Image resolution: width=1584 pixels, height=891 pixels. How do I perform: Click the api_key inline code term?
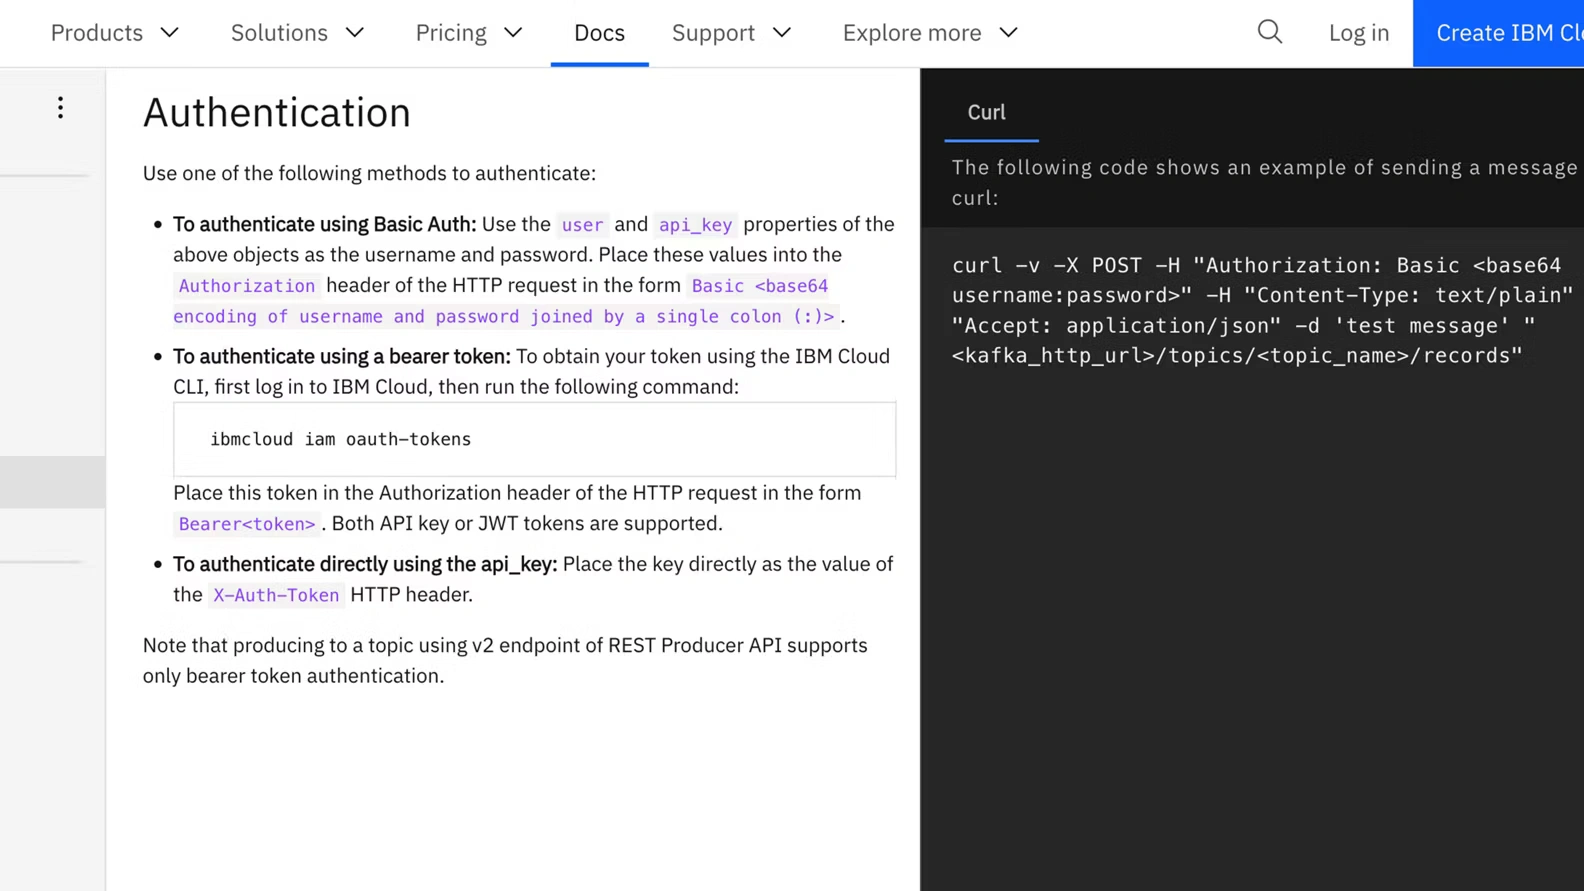[695, 225]
